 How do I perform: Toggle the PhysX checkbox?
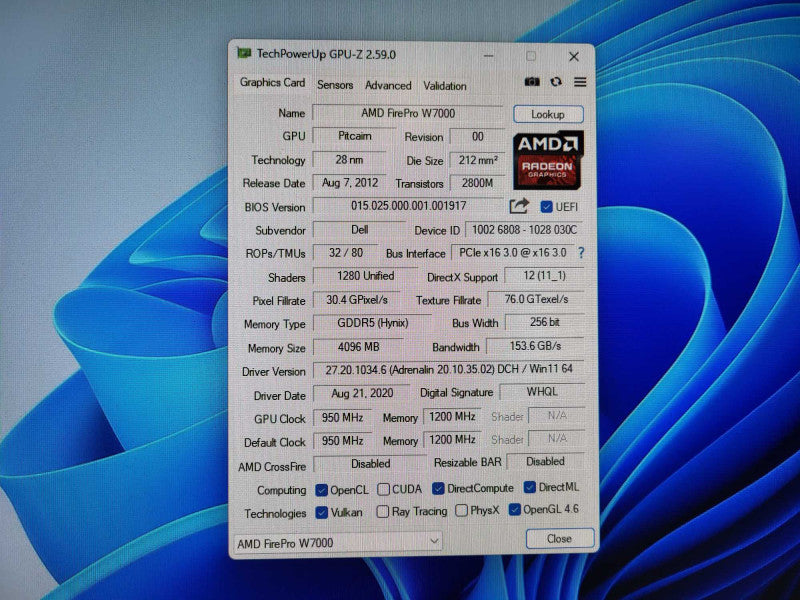pos(461,510)
